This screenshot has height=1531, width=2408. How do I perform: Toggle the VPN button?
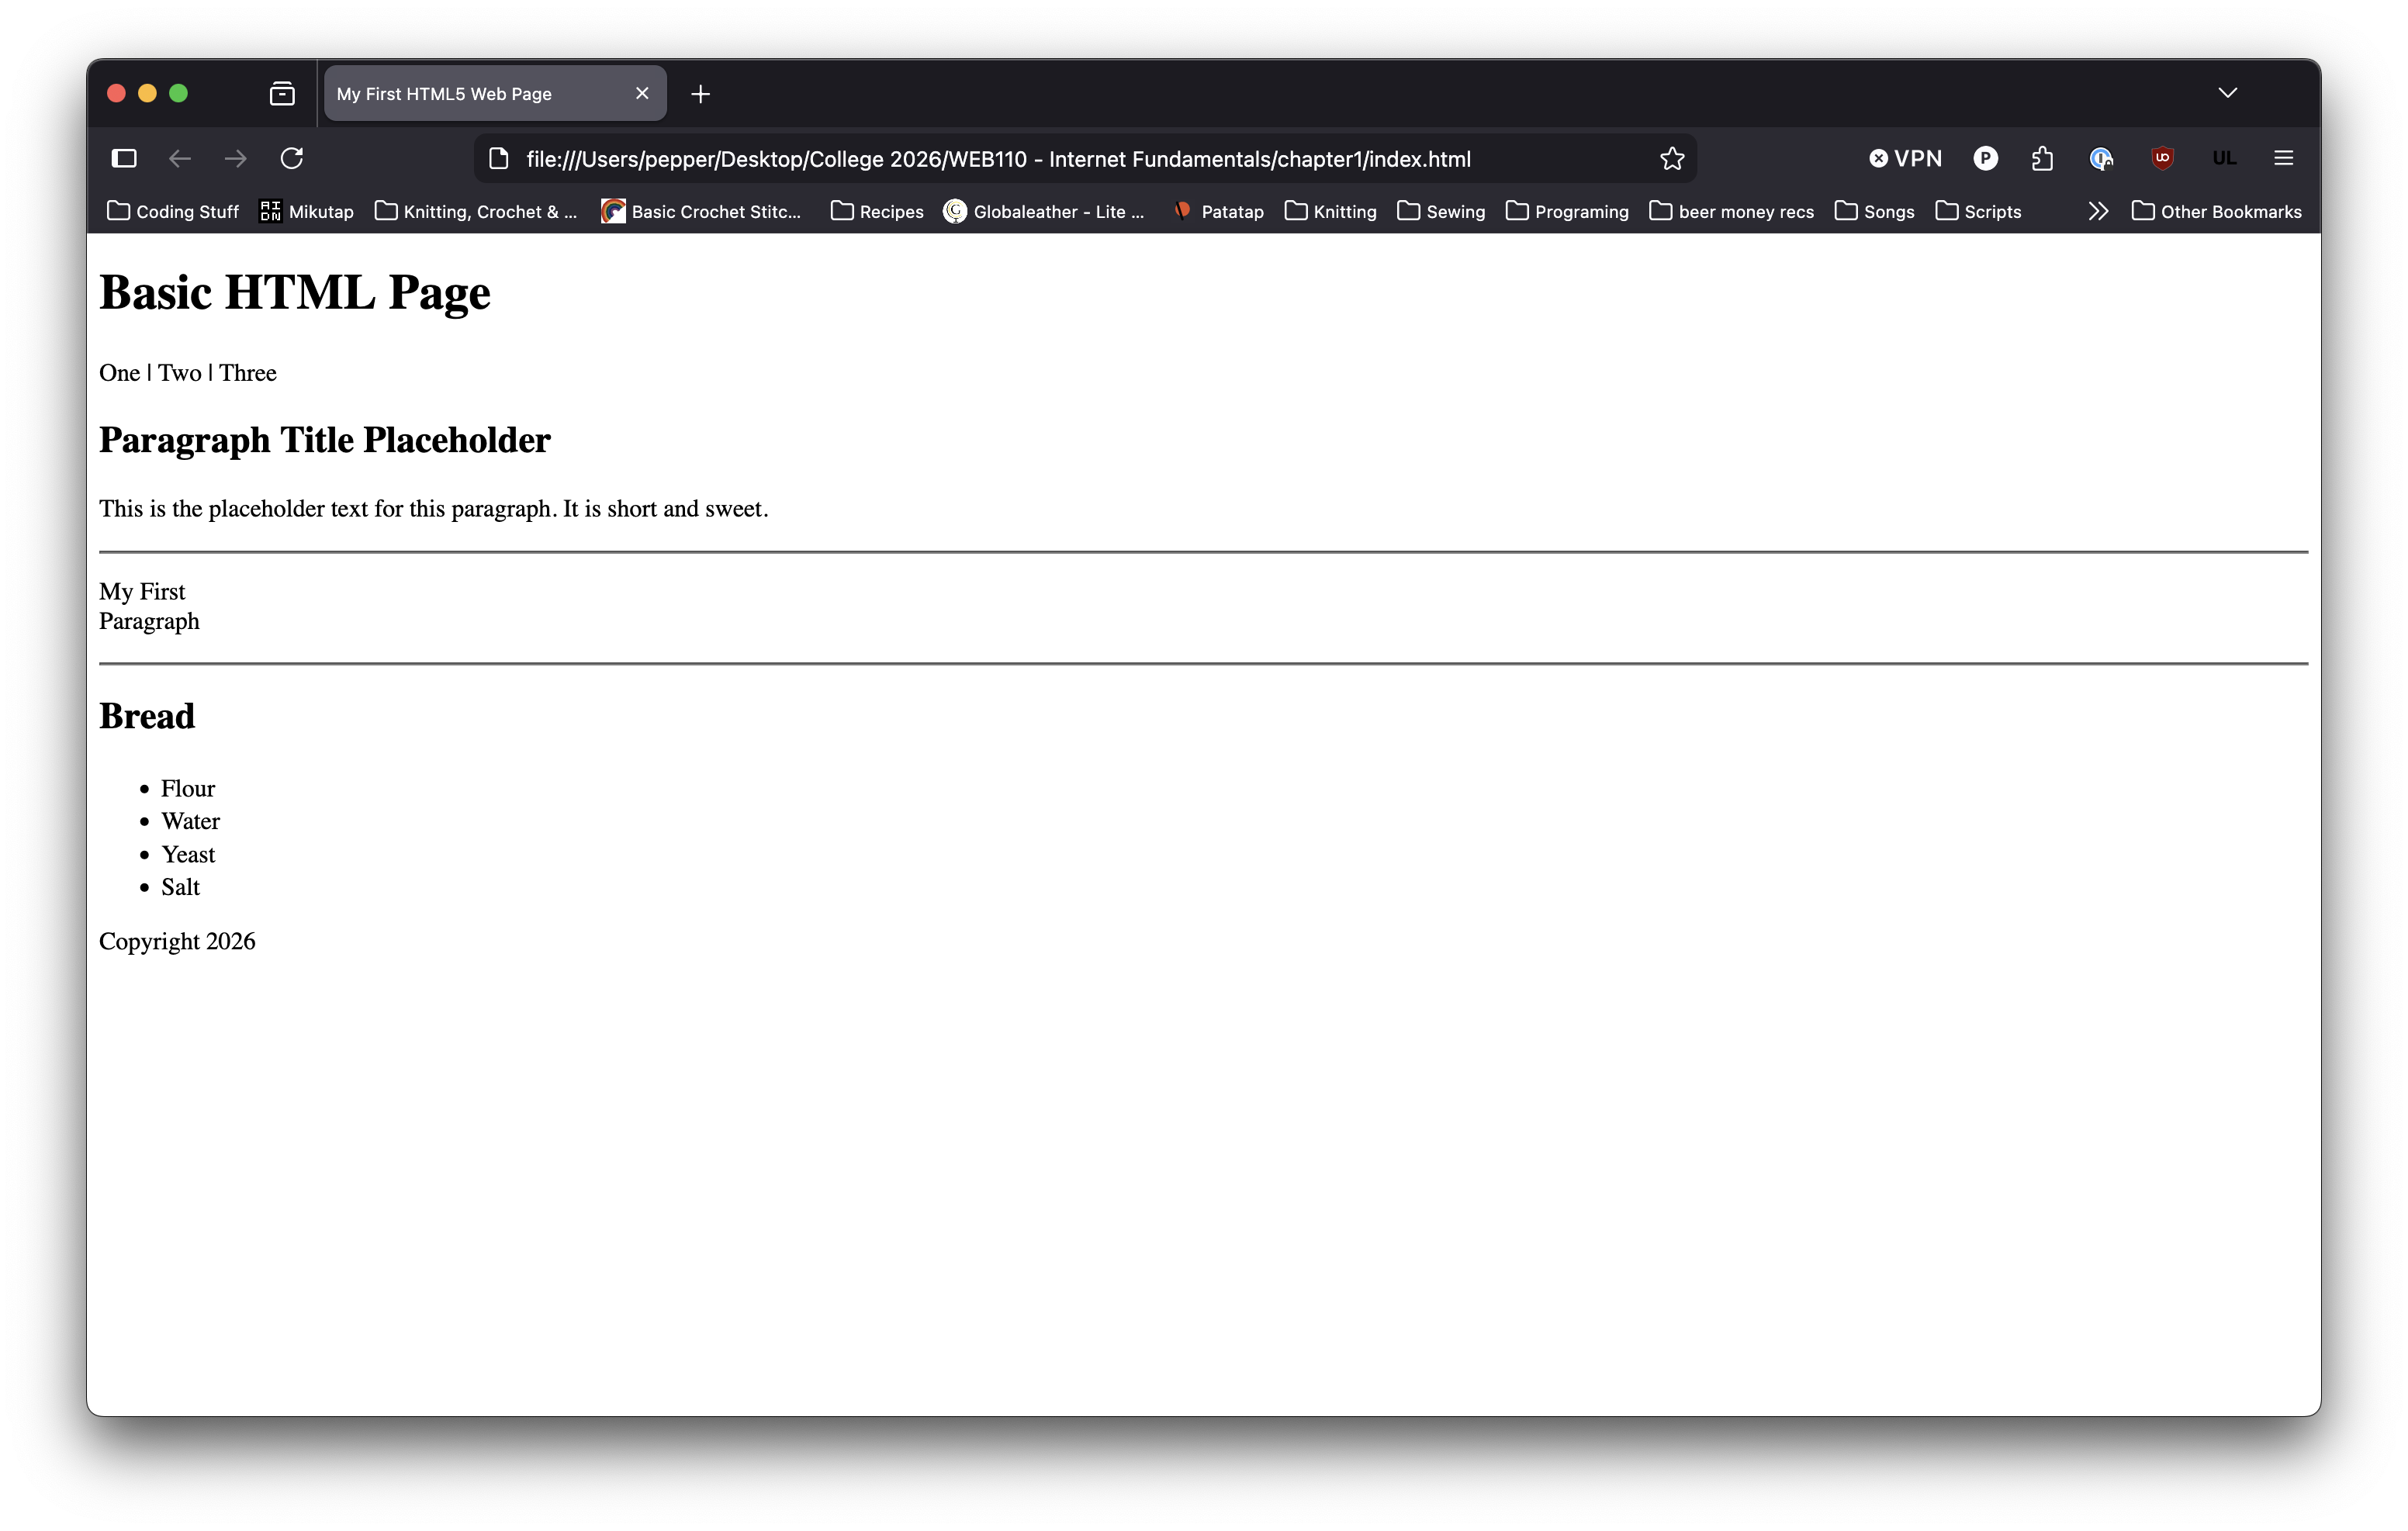pyautogui.click(x=1905, y=158)
